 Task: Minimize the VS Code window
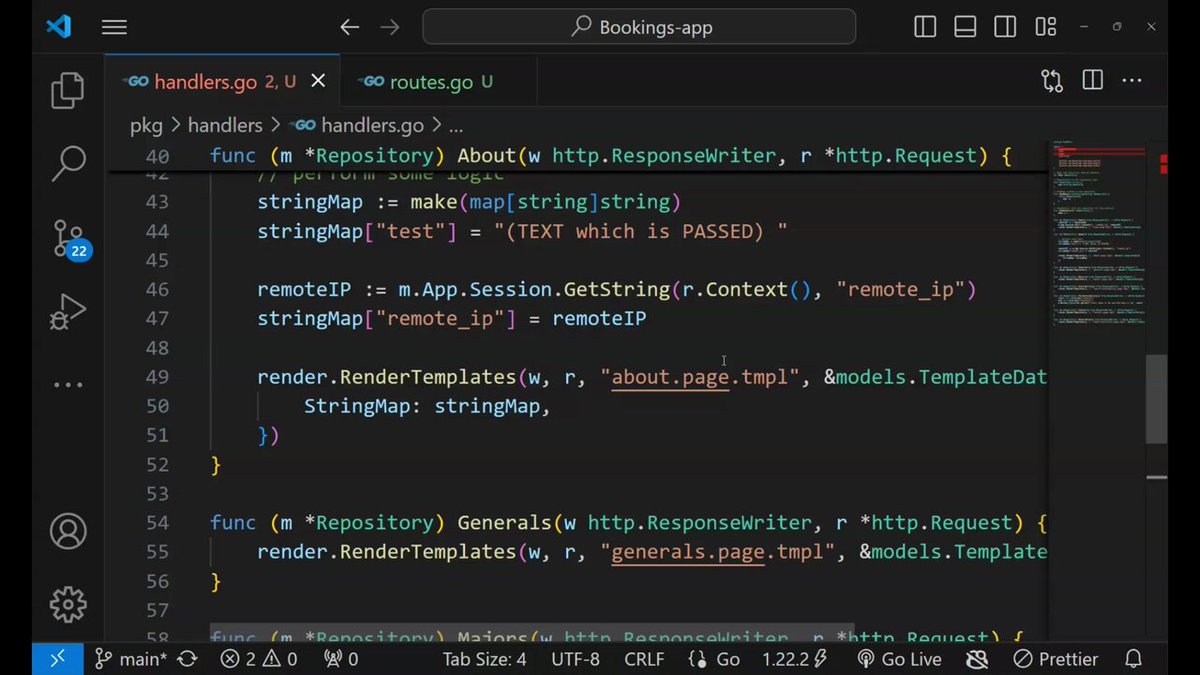[x=1085, y=27]
